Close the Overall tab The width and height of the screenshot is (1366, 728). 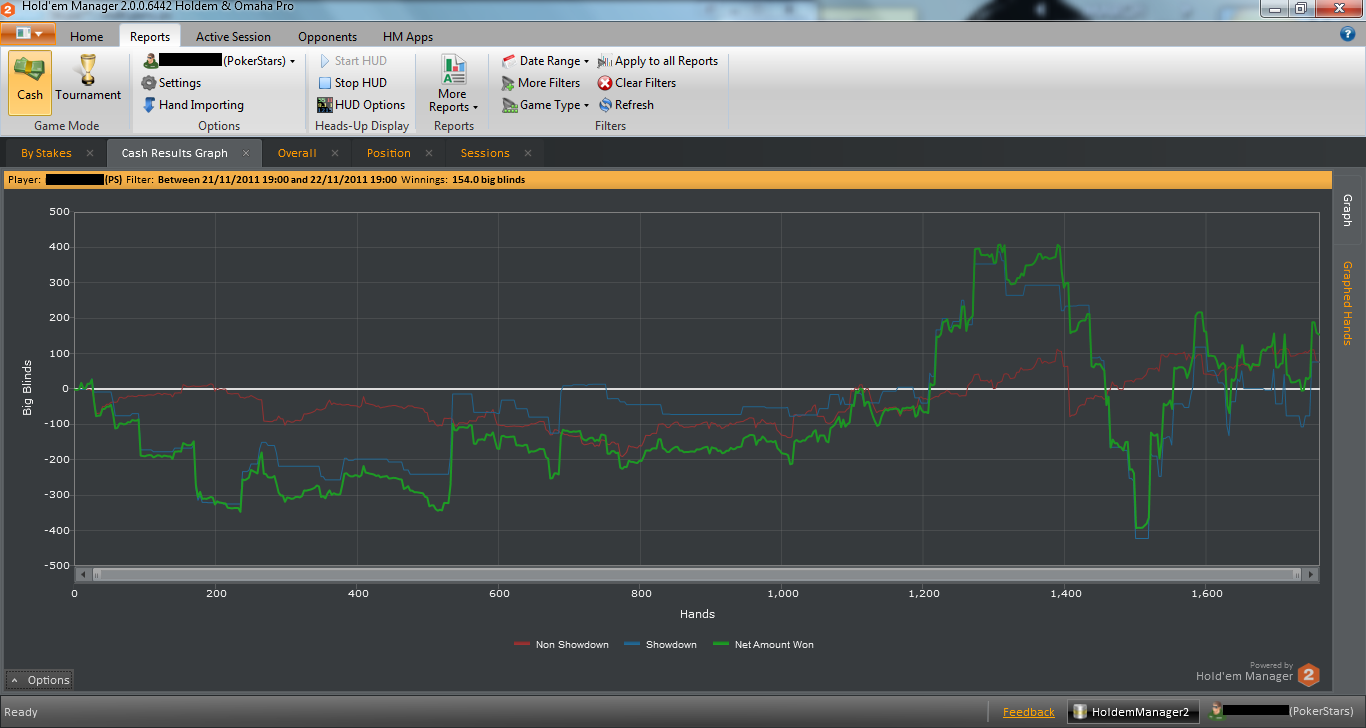(x=335, y=153)
